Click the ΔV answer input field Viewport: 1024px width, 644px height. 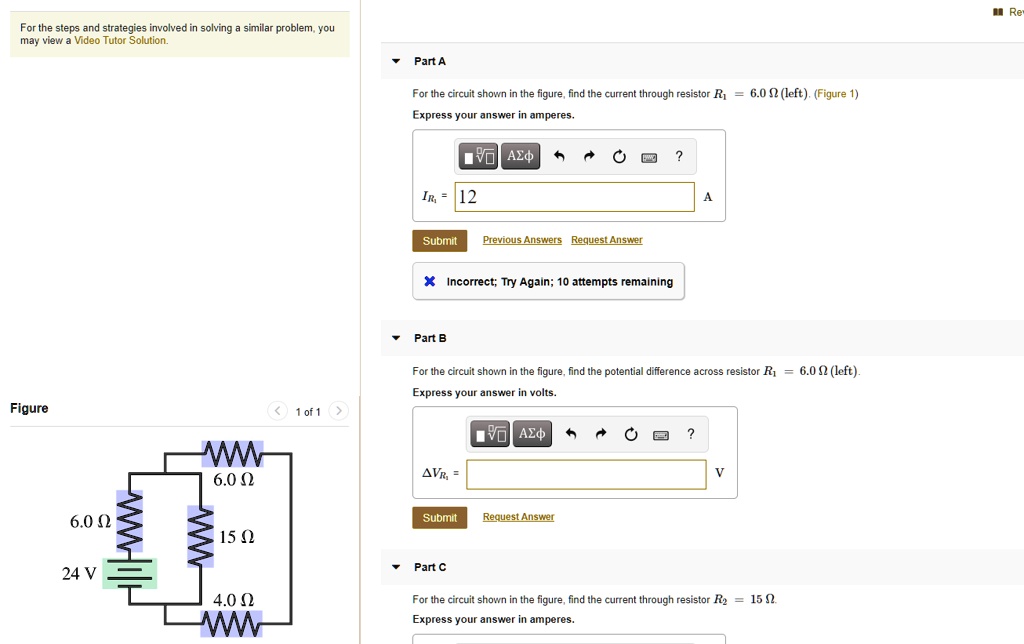[x=585, y=474]
